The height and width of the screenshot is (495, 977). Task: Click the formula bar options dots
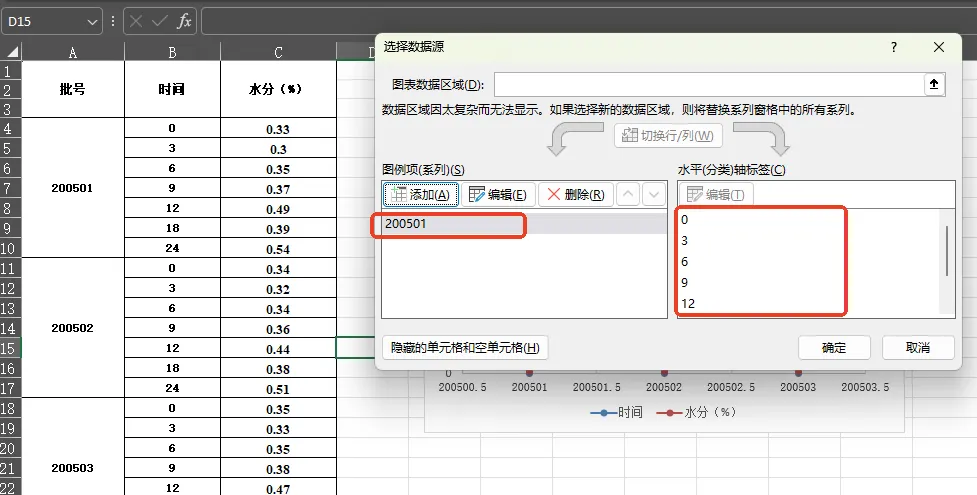click(x=113, y=21)
